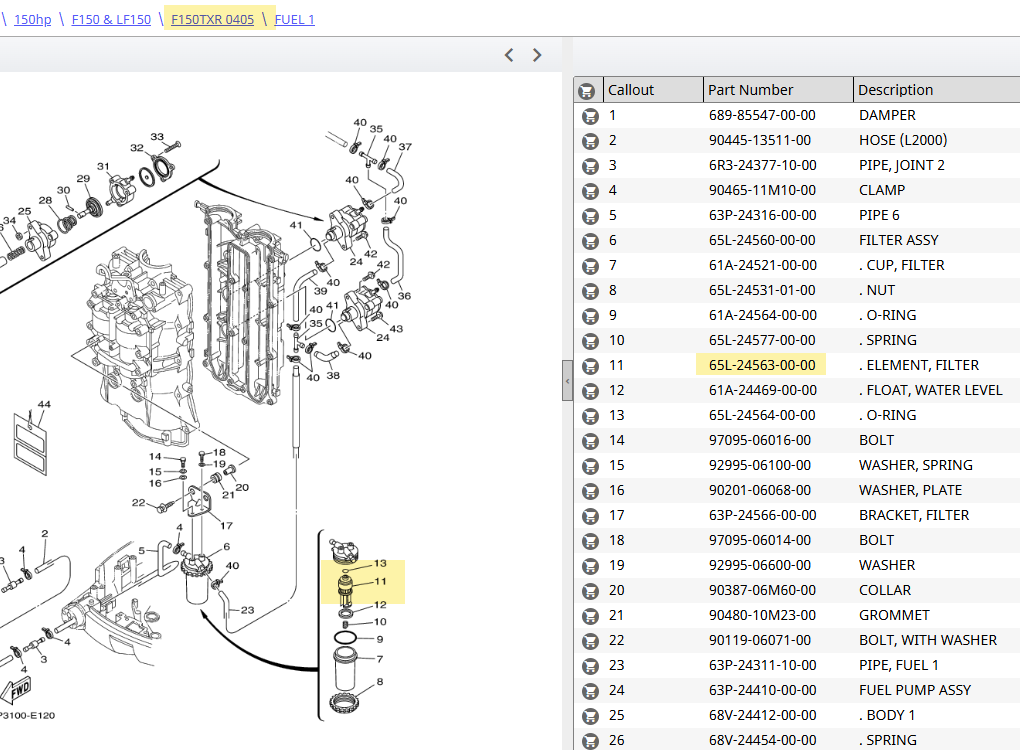Add CLAMP 90465-11M10-00 to cart
This screenshot has width=1020, height=750.
590,191
